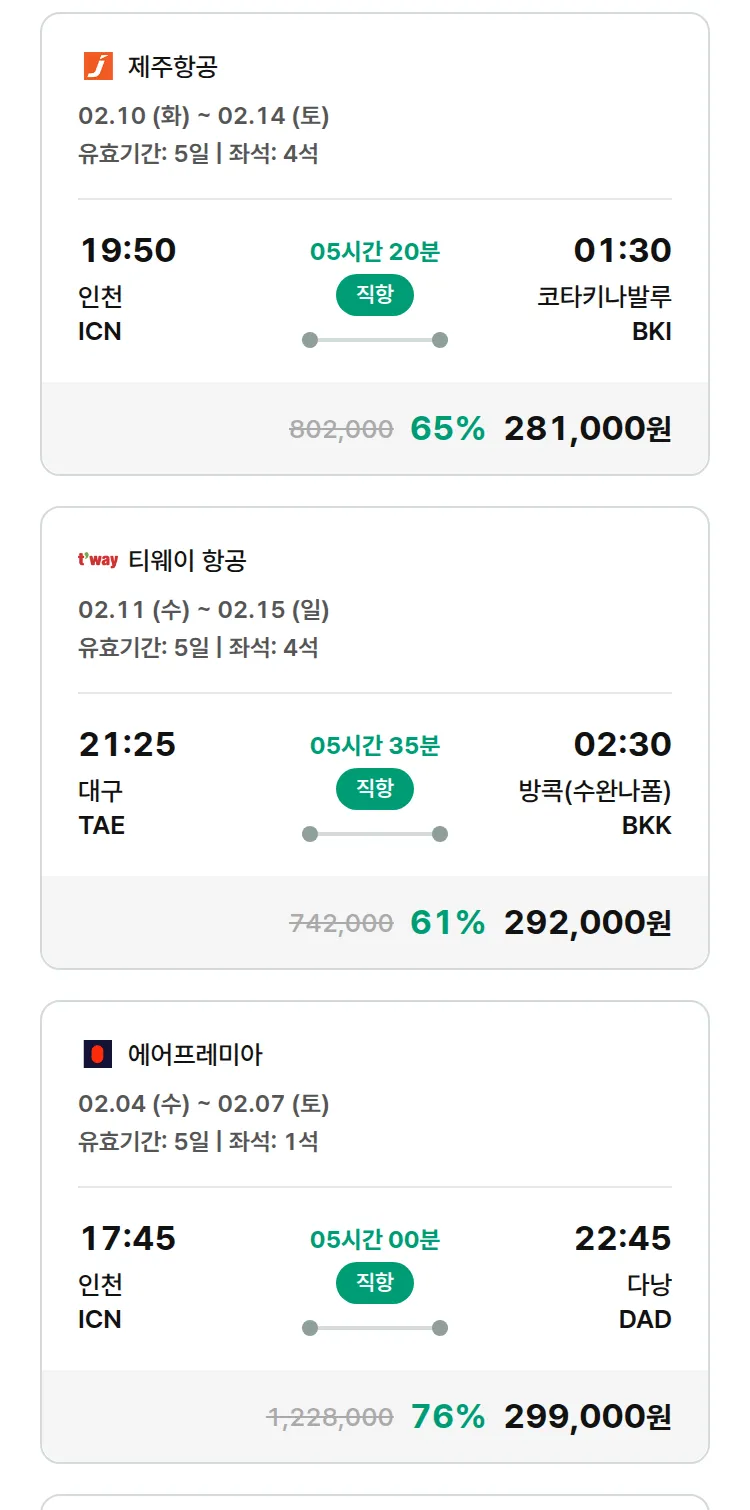This screenshot has height=1510, width=750.
Task: Click the 65% discount label
Action: 447,429
